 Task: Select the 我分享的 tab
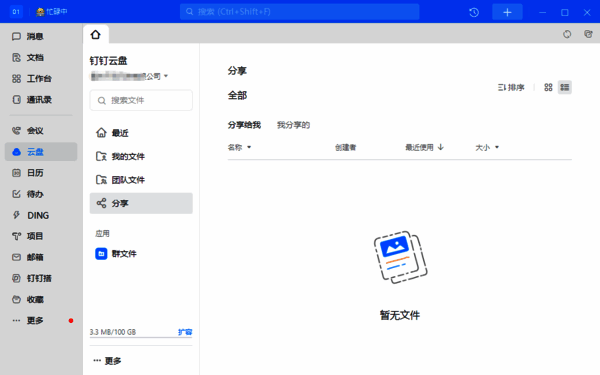pyautogui.click(x=293, y=125)
